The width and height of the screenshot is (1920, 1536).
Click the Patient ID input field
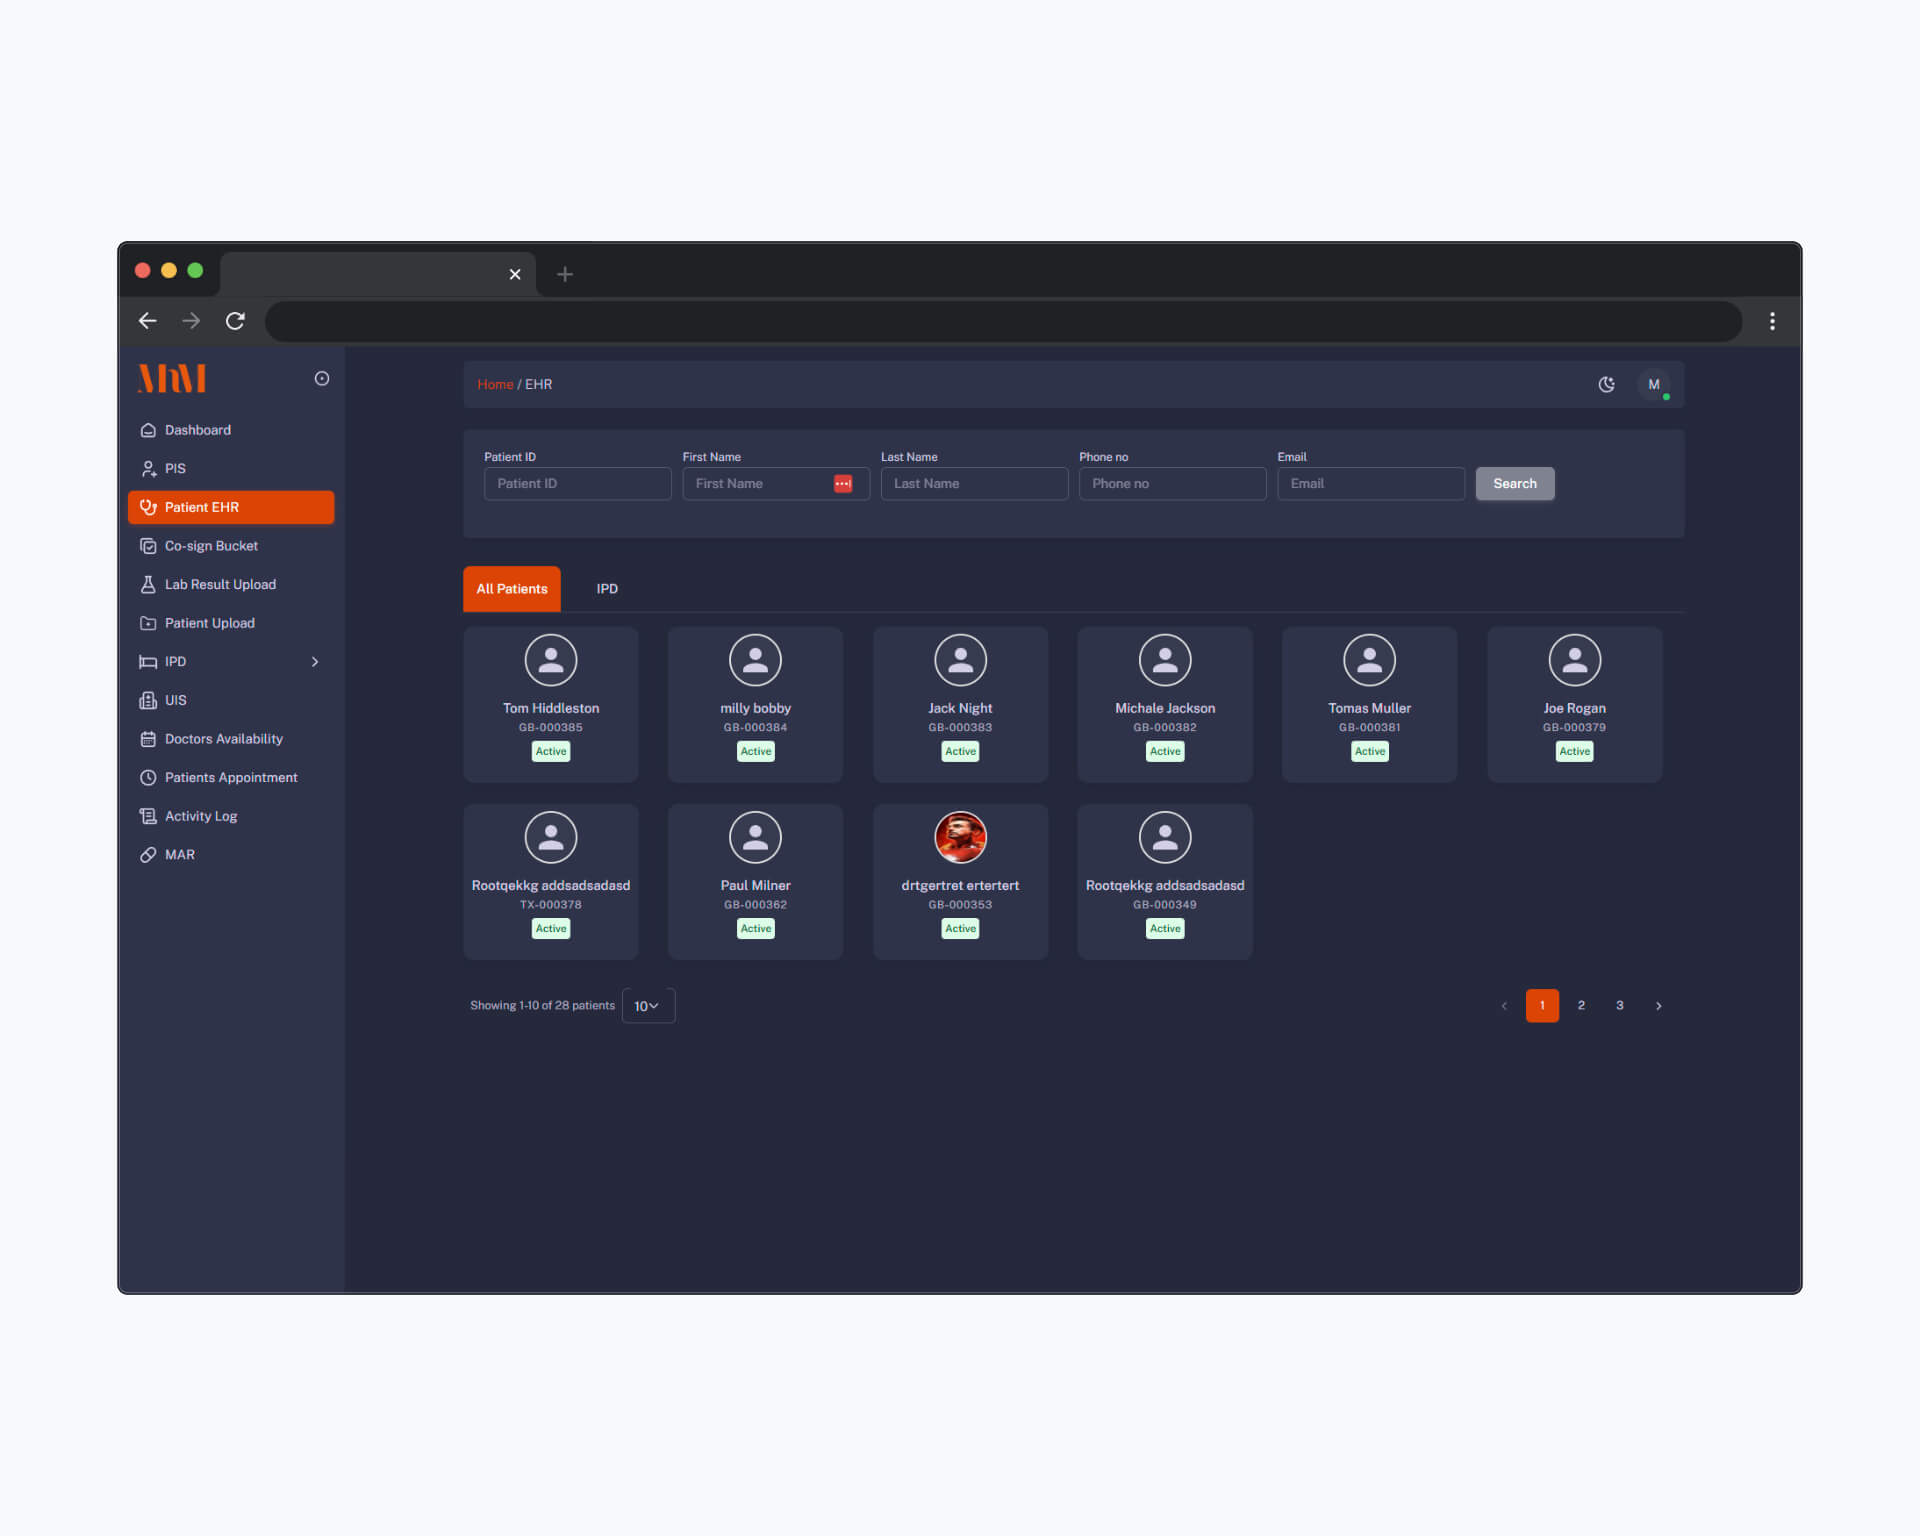click(577, 484)
